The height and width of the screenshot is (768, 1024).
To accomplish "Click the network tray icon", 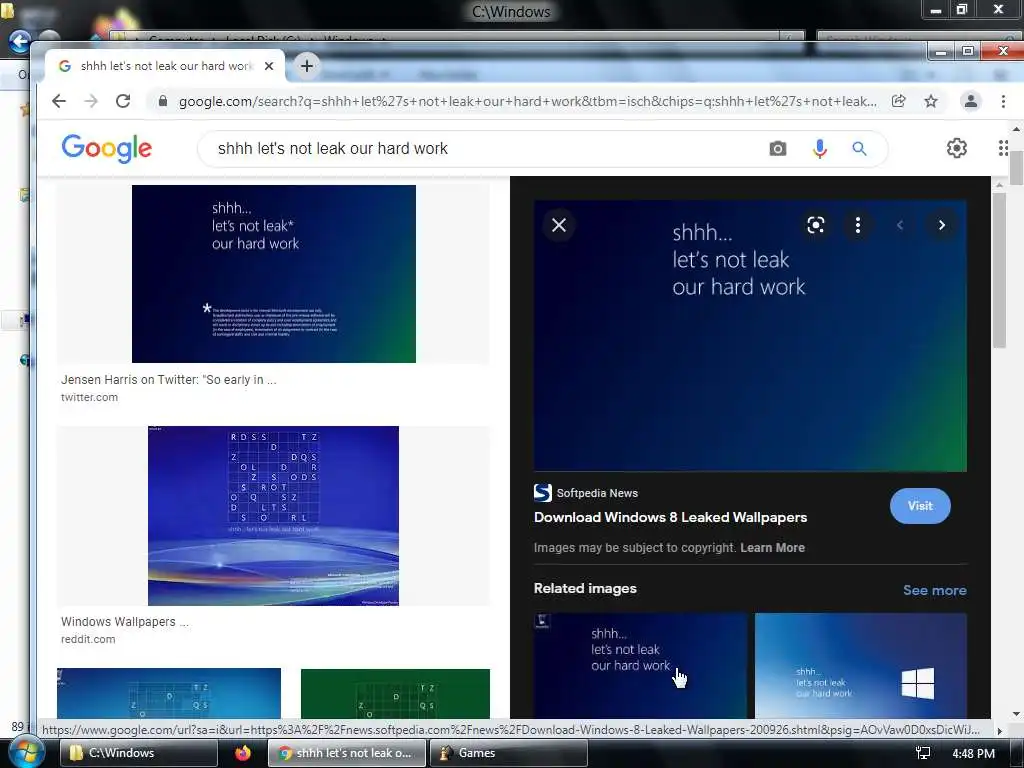I will pyautogui.click(x=923, y=753).
